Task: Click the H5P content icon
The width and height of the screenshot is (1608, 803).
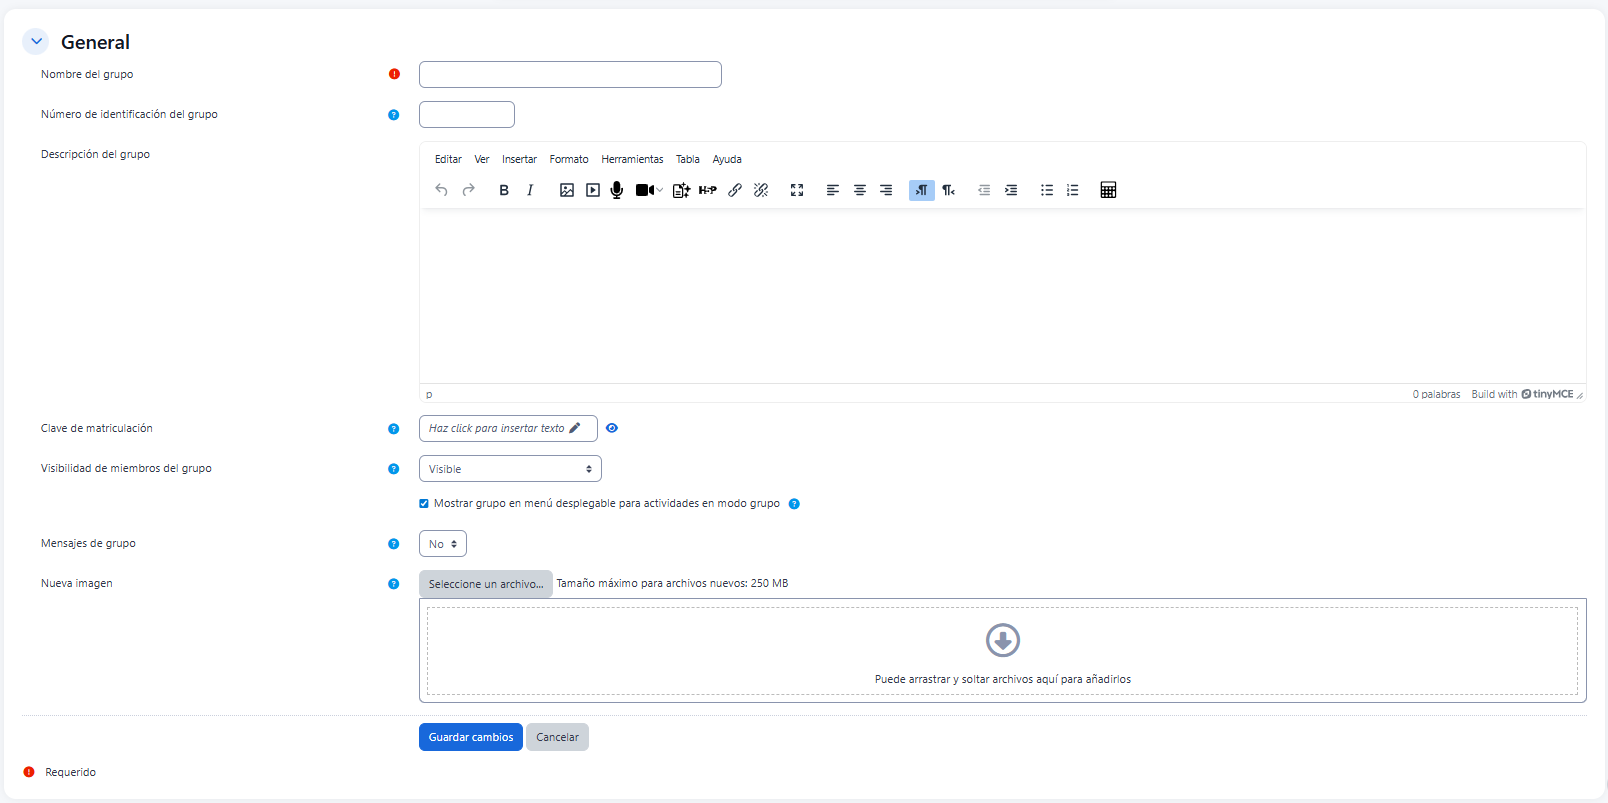Action: (x=708, y=190)
